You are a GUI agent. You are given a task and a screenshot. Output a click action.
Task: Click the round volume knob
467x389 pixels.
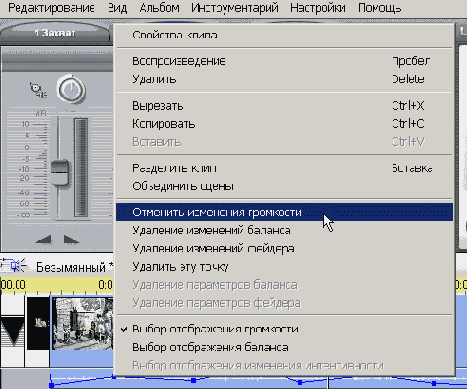coord(71,89)
